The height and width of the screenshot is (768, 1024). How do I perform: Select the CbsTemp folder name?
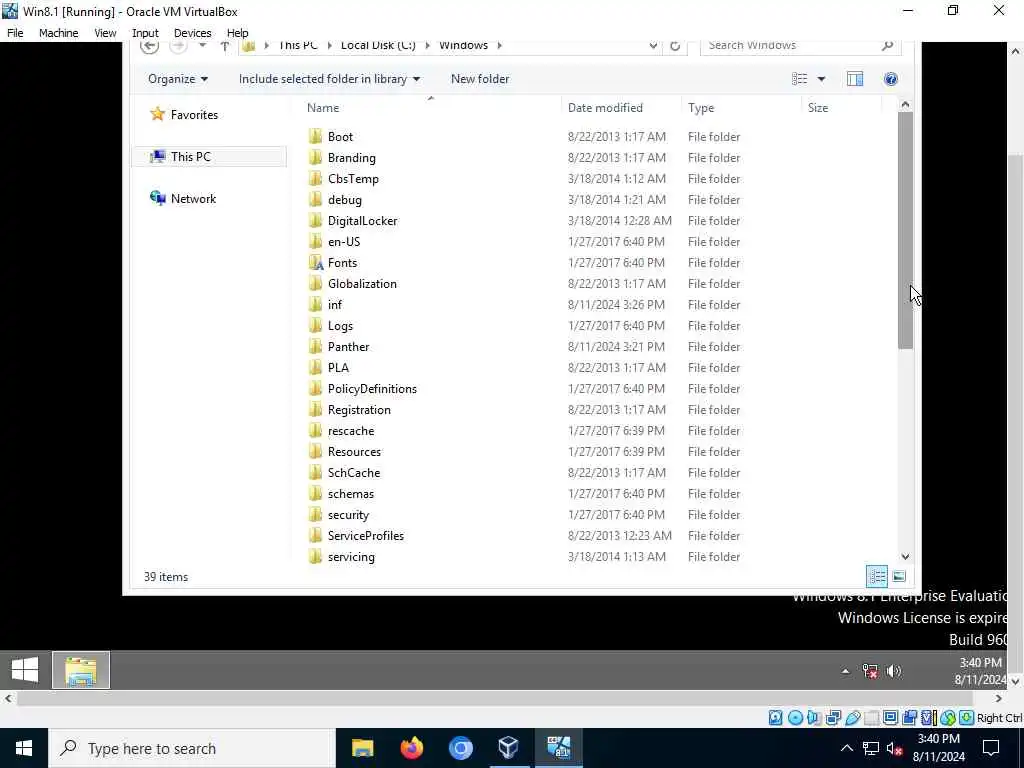[x=353, y=179]
